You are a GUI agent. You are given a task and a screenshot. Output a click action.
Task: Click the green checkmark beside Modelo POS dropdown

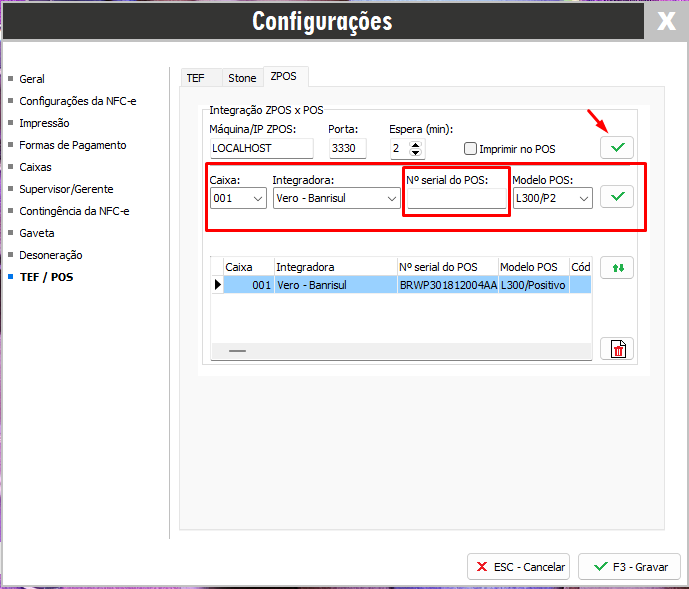(x=617, y=197)
